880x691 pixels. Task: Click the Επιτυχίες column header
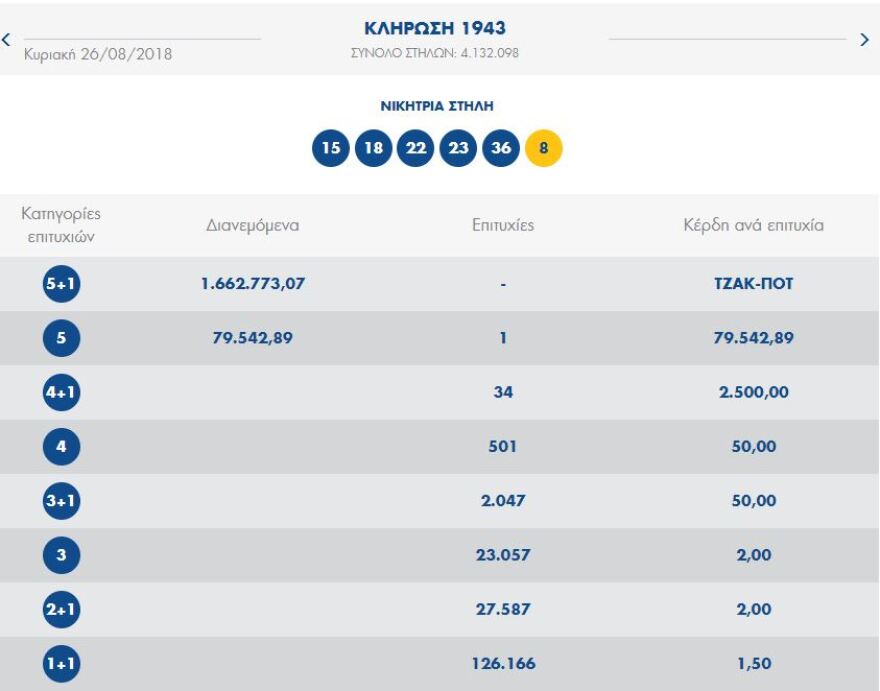click(x=503, y=226)
